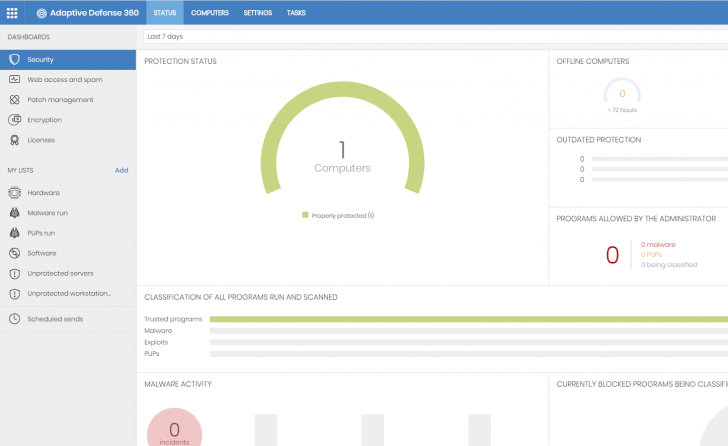Click the Trusted programs green bar
Viewport: 728px width, 446px height.
pos(468,319)
